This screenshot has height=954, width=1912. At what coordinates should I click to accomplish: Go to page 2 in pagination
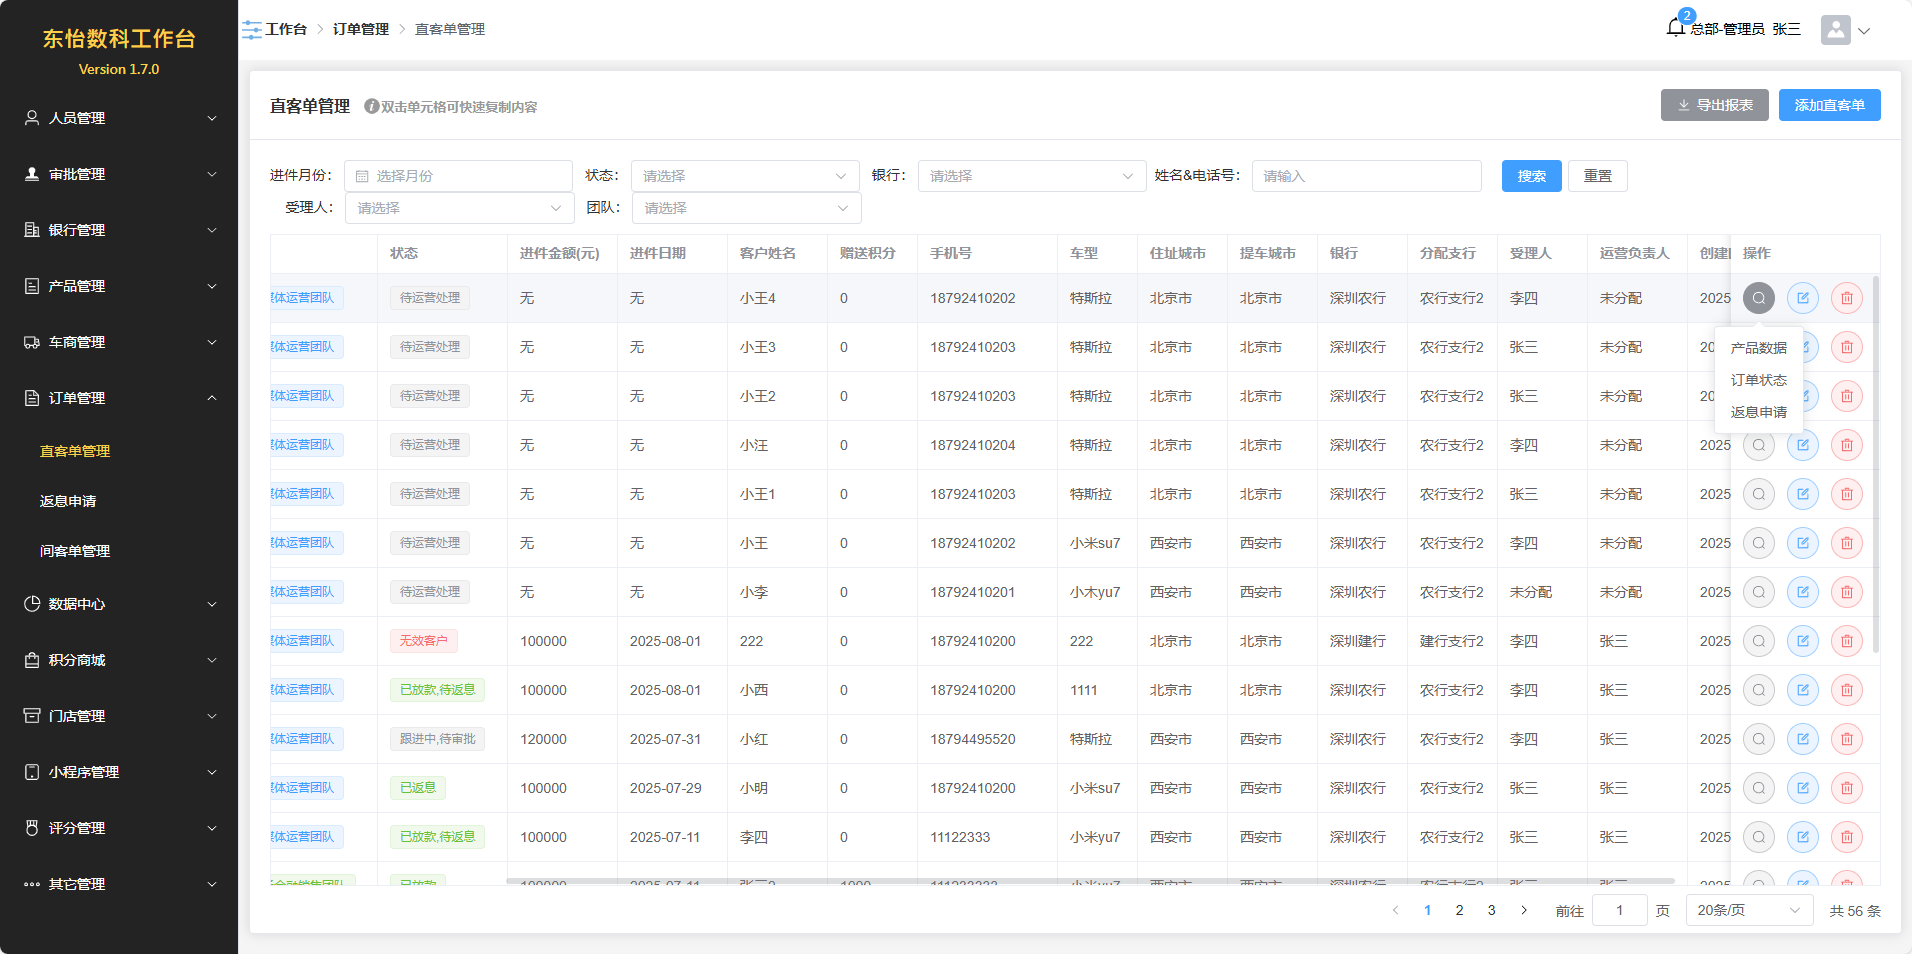1459,910
